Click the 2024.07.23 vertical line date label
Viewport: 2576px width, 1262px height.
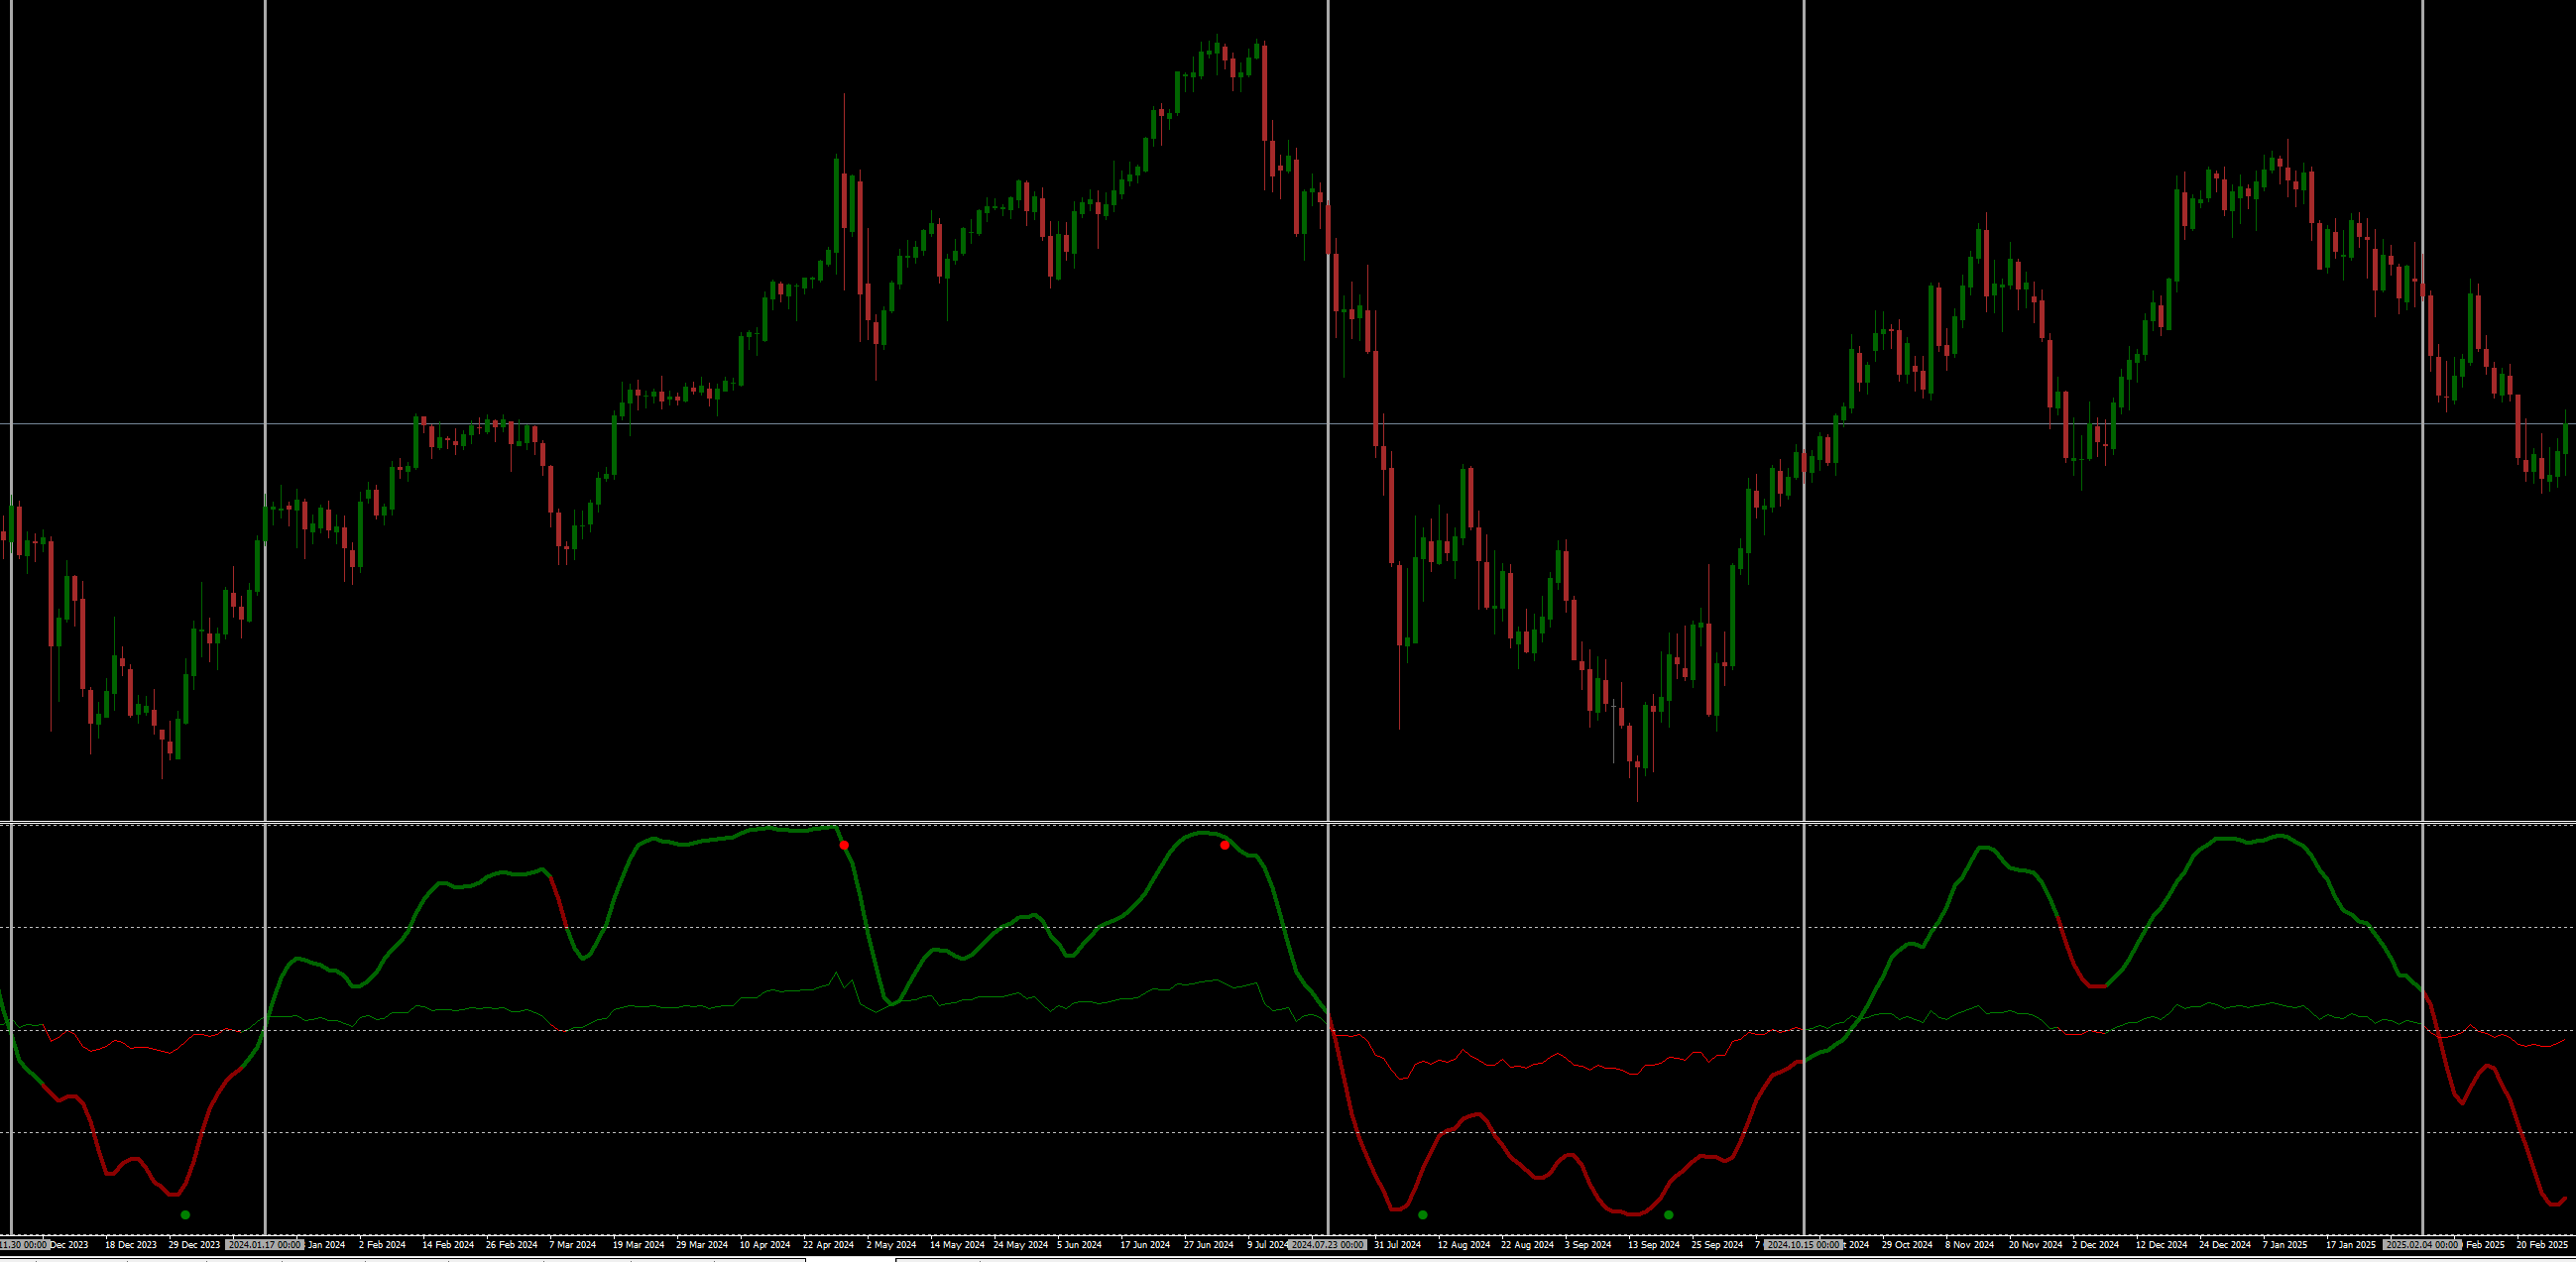(x=1327, y=1245)
